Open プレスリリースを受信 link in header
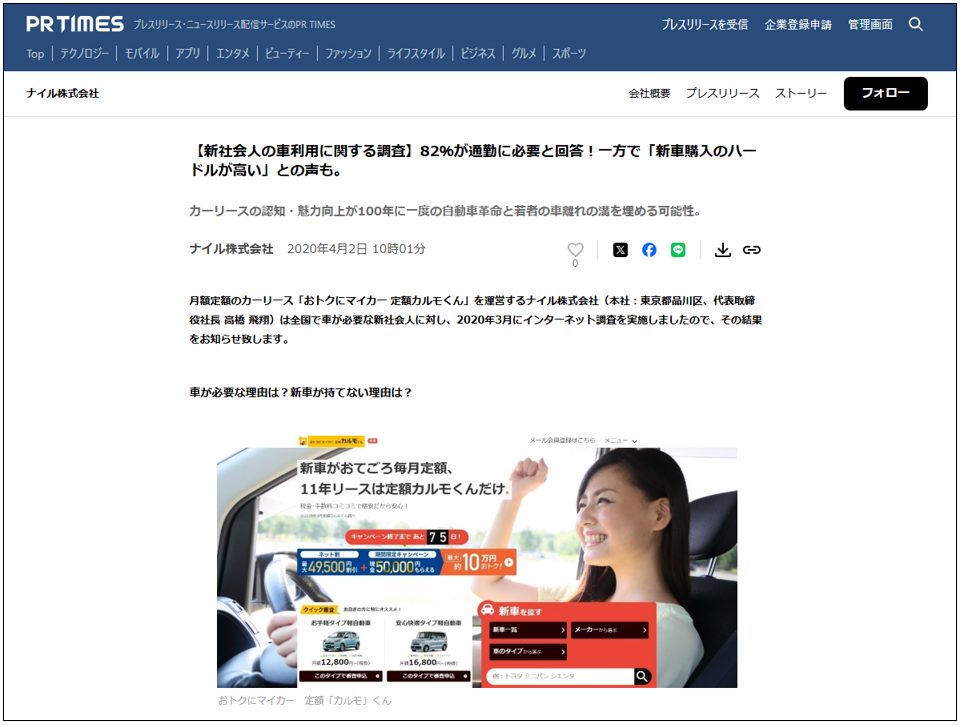Viewport: 961px width, 725px height. pyautogui.click(x=704, y=25)
